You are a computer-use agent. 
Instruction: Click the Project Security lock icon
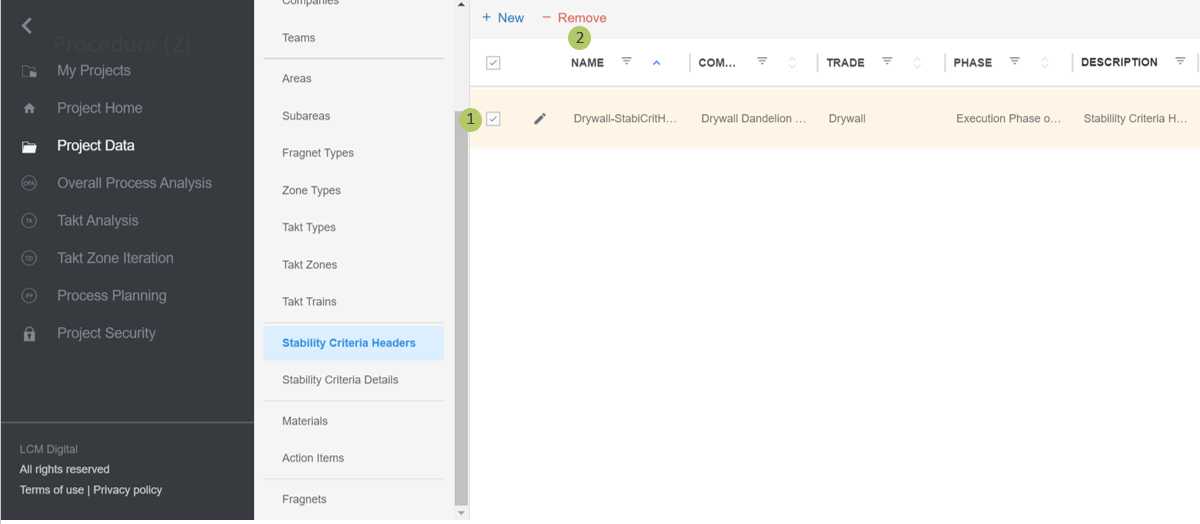pos(29,334)
